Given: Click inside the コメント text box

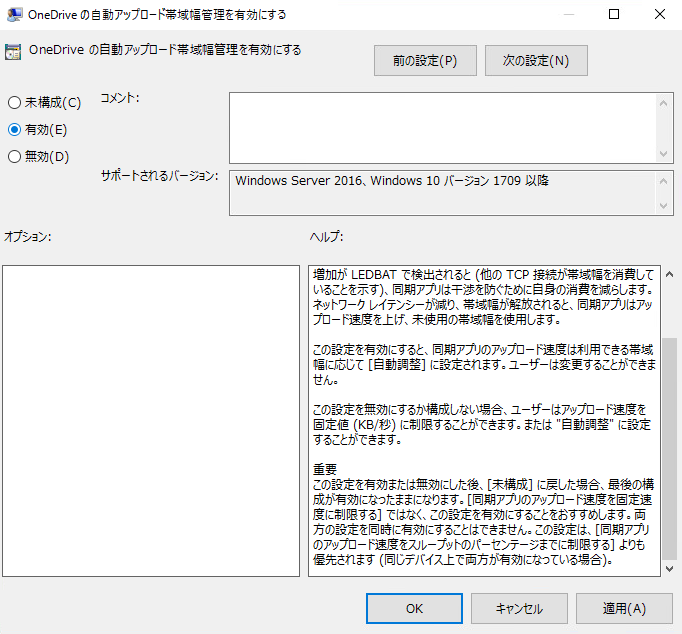Looking at the screenshot, I should tap(442, 128).
